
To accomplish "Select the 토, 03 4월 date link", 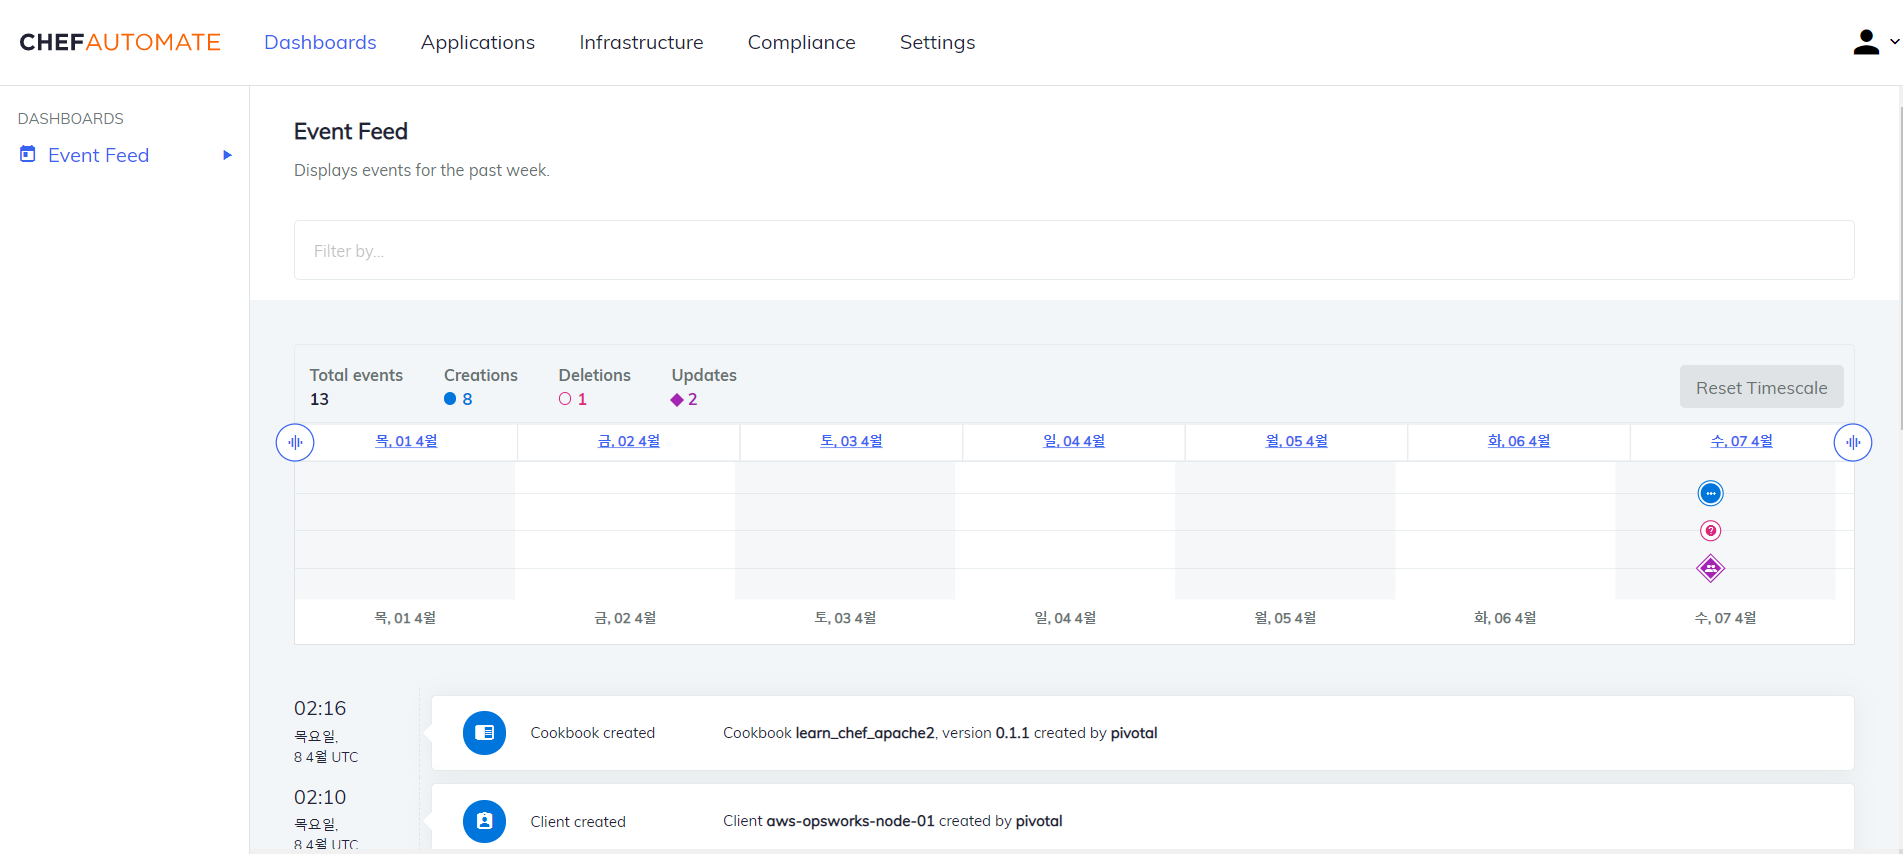I will [x=851, y=441].
